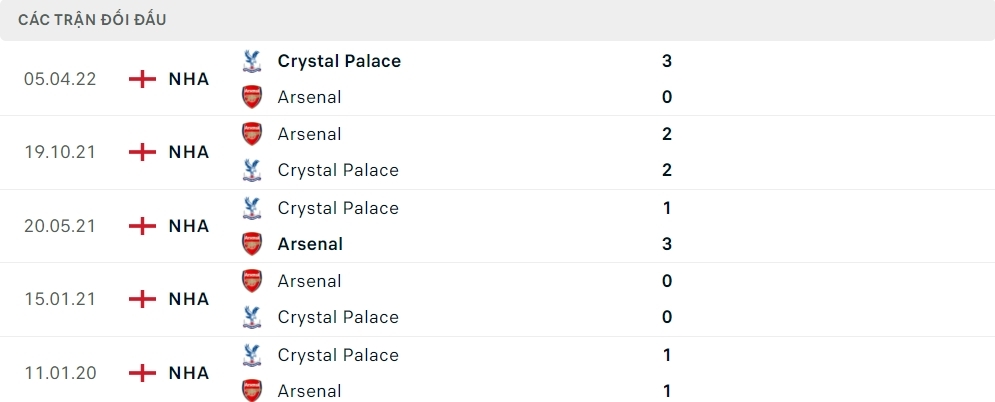This screenshot has width=995, height=402.
Task: Click England flag in the 05.04.22 row
Action: click(143, 79)
